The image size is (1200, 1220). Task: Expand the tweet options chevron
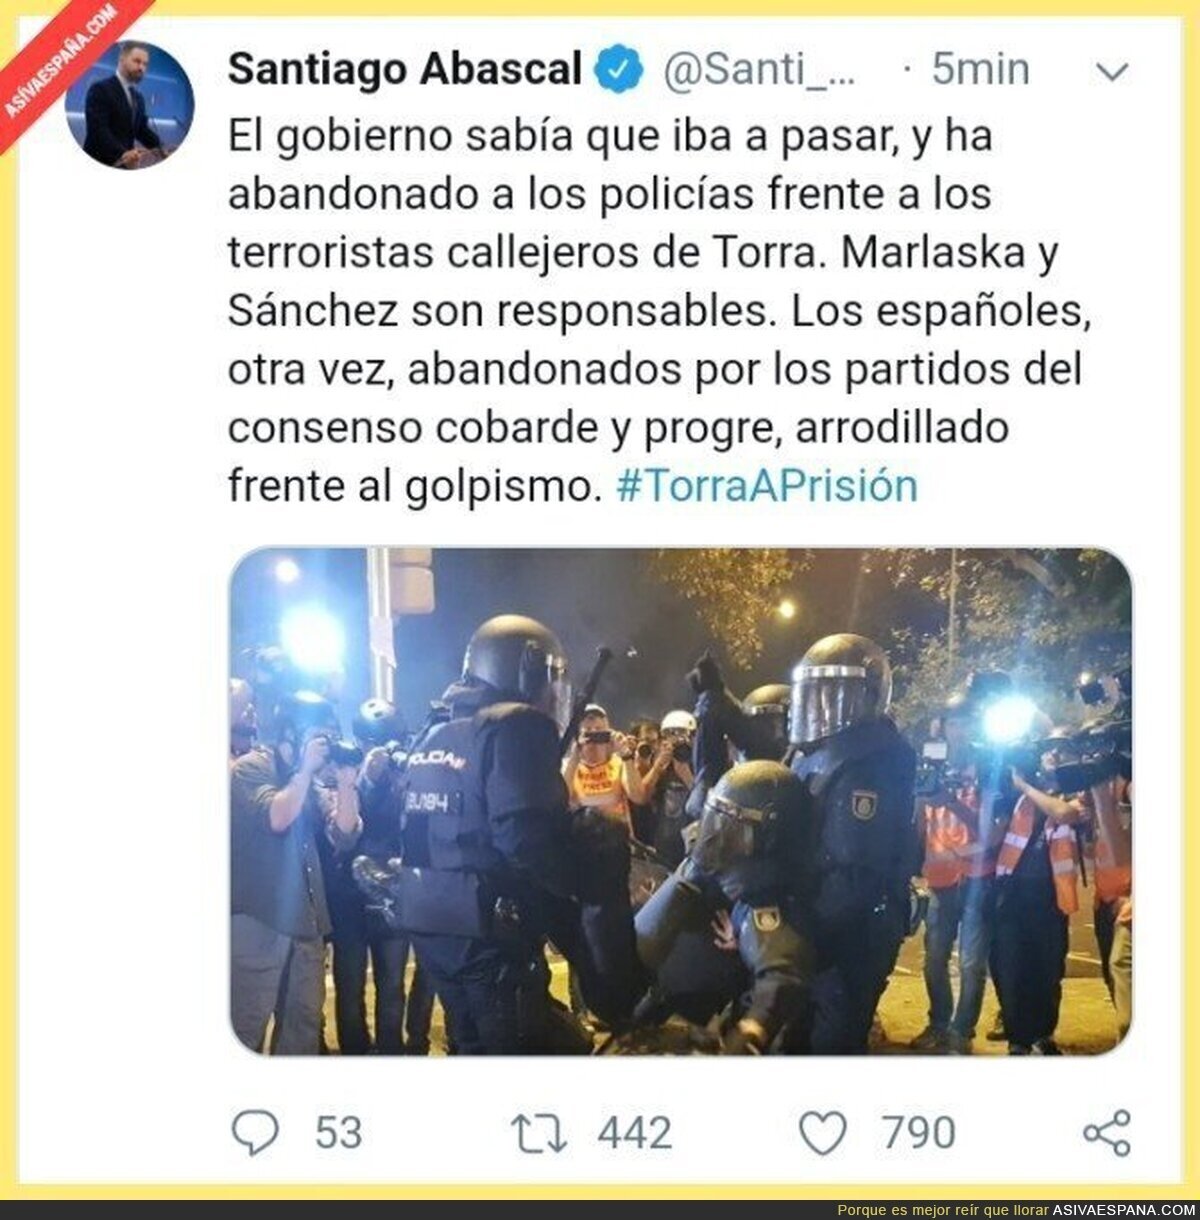click(x=1112, y=72)
